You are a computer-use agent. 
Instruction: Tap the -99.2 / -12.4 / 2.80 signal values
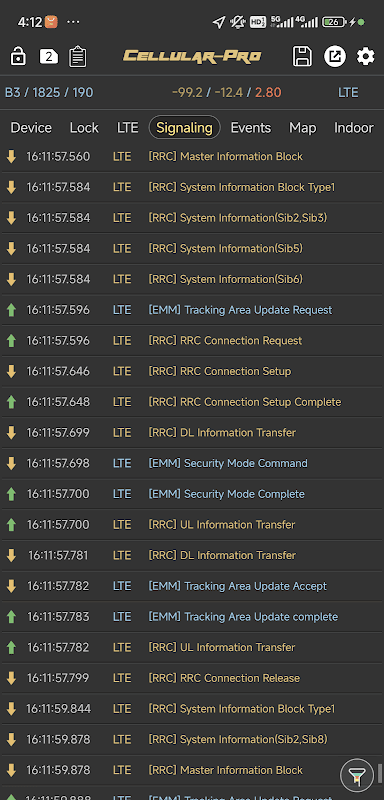(x=226, y=93)
